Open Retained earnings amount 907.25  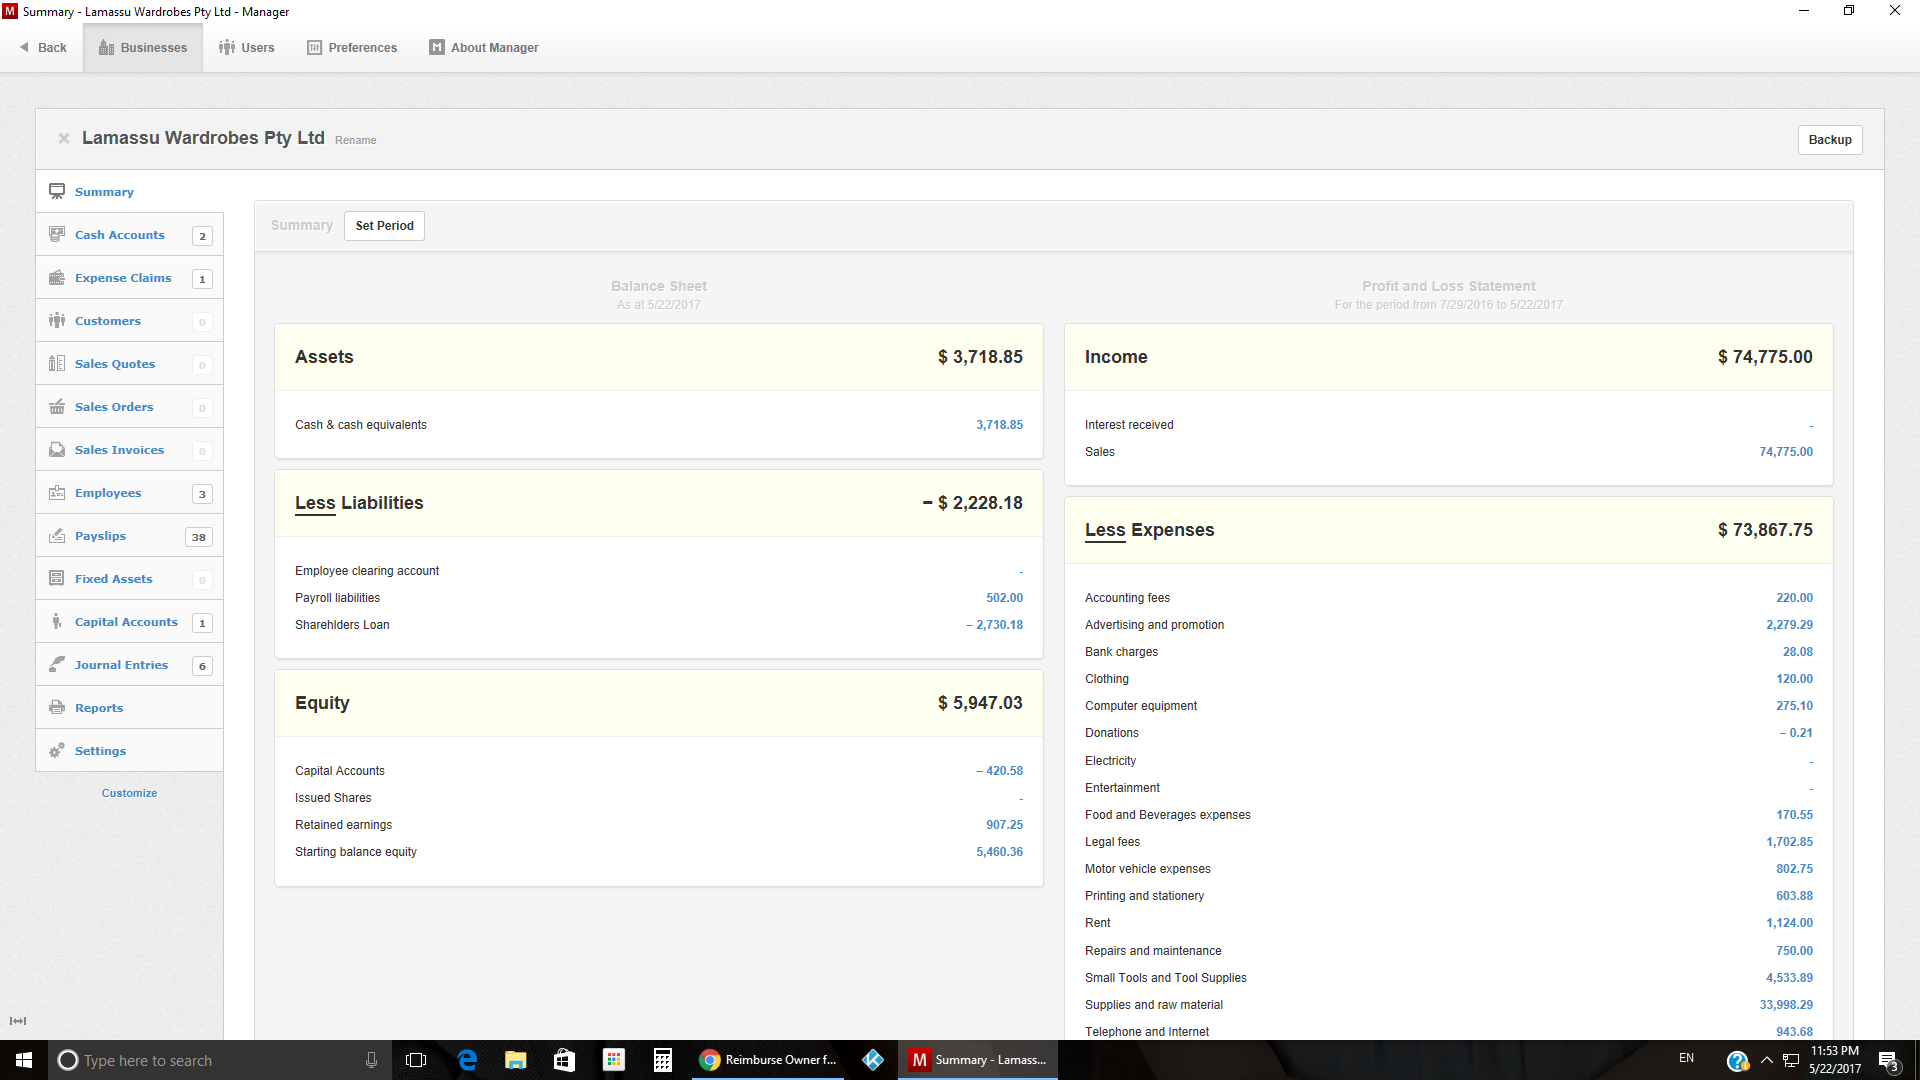(1004, 825)
